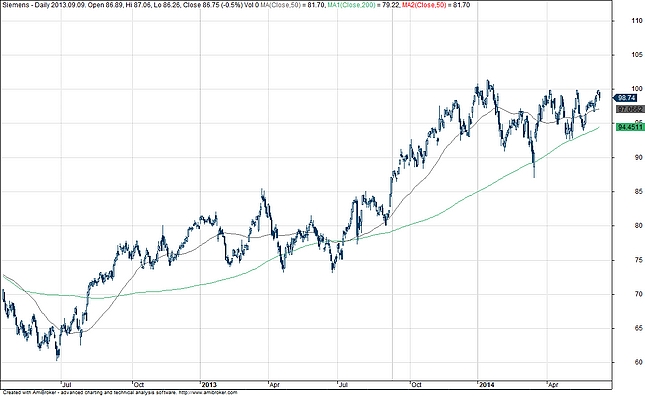The image size is (645, 396).
Task: Click the 97.0662 moving average value tag
Action: [630, 109]
